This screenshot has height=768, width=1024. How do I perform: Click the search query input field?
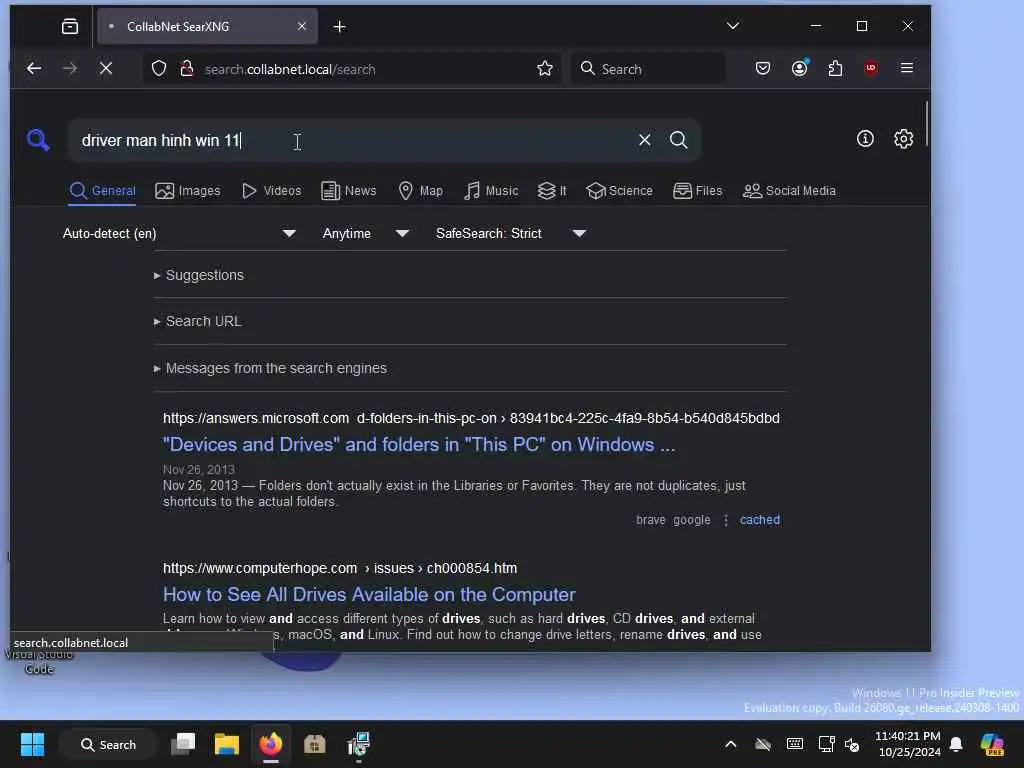point(353,140)
